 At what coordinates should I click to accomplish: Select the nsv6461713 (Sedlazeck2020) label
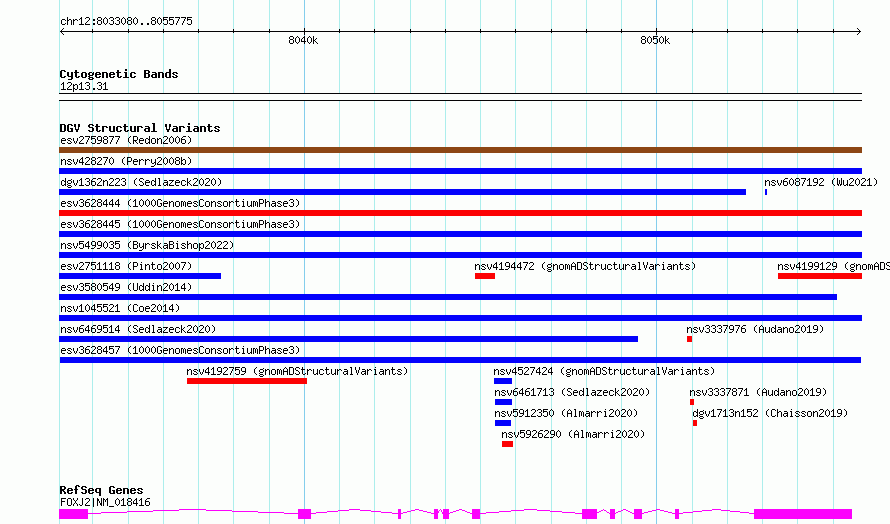[x=572, y=392]
